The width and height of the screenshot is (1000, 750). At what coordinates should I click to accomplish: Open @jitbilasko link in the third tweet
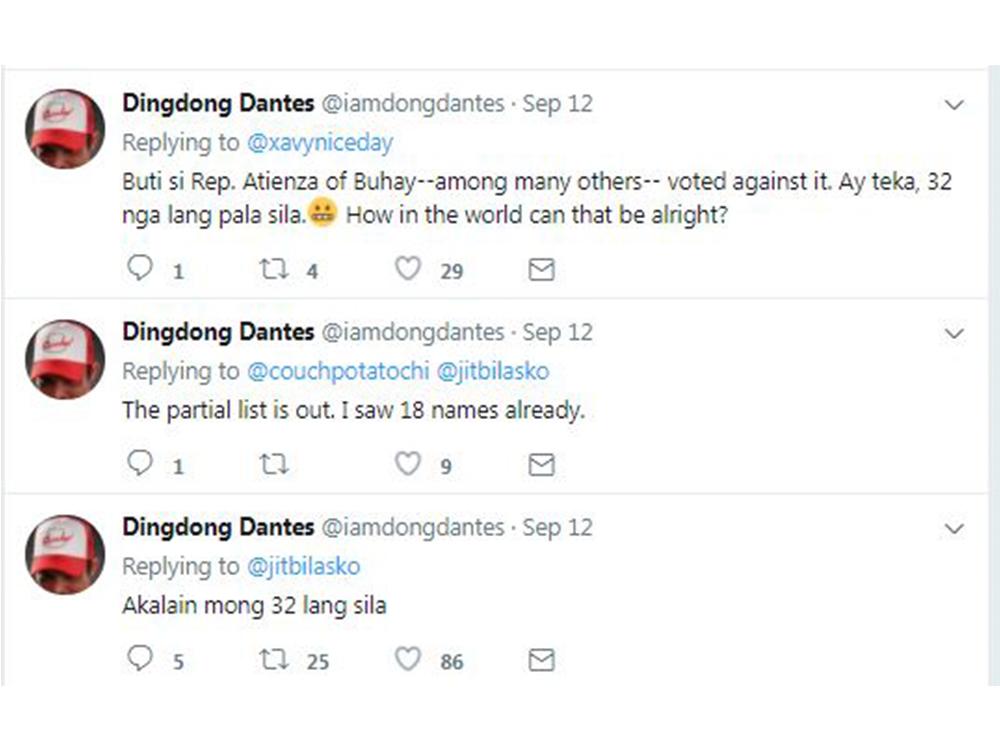[x=304, y=566]
